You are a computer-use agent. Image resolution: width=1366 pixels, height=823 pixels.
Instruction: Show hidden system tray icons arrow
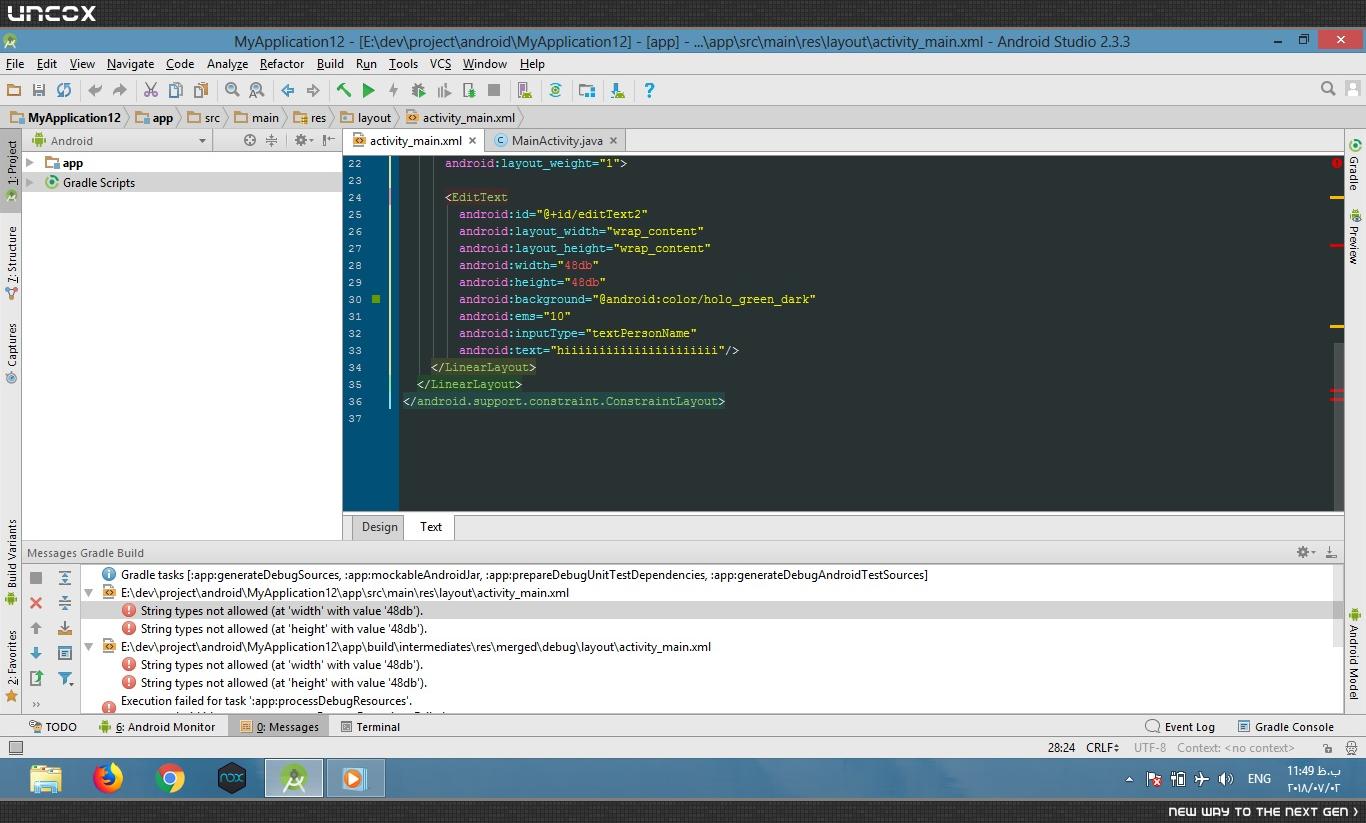point(1130,779)
